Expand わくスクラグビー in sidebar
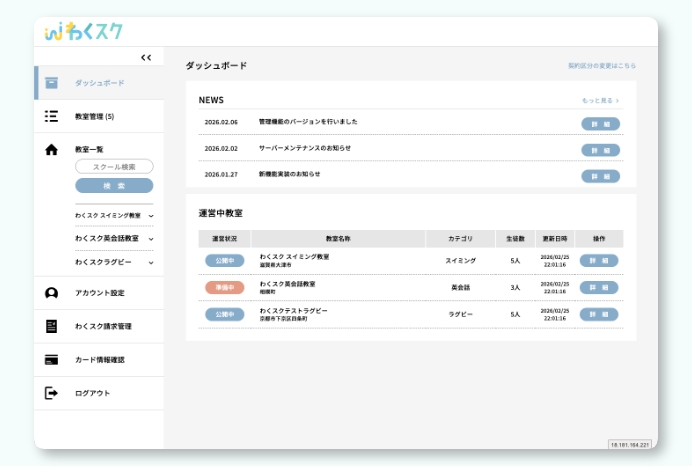This screenshot has height=474, width=692. [x=151, y=263]
